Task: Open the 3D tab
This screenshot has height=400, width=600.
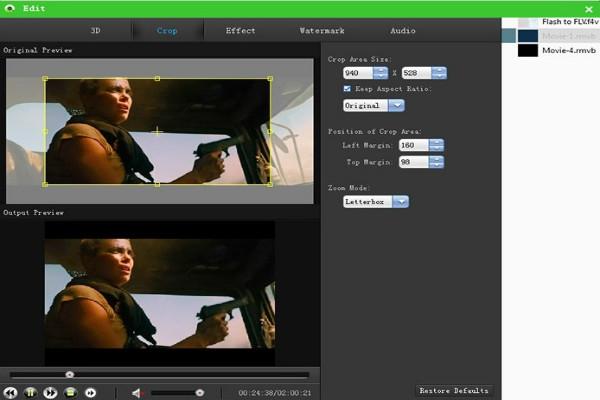Action: point(95,31)
